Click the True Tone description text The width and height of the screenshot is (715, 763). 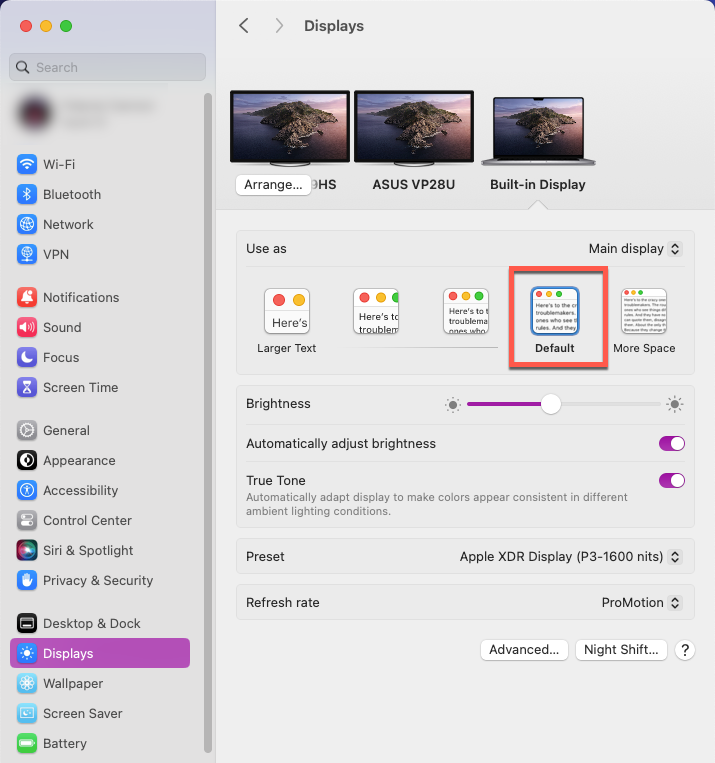point(437,505)
